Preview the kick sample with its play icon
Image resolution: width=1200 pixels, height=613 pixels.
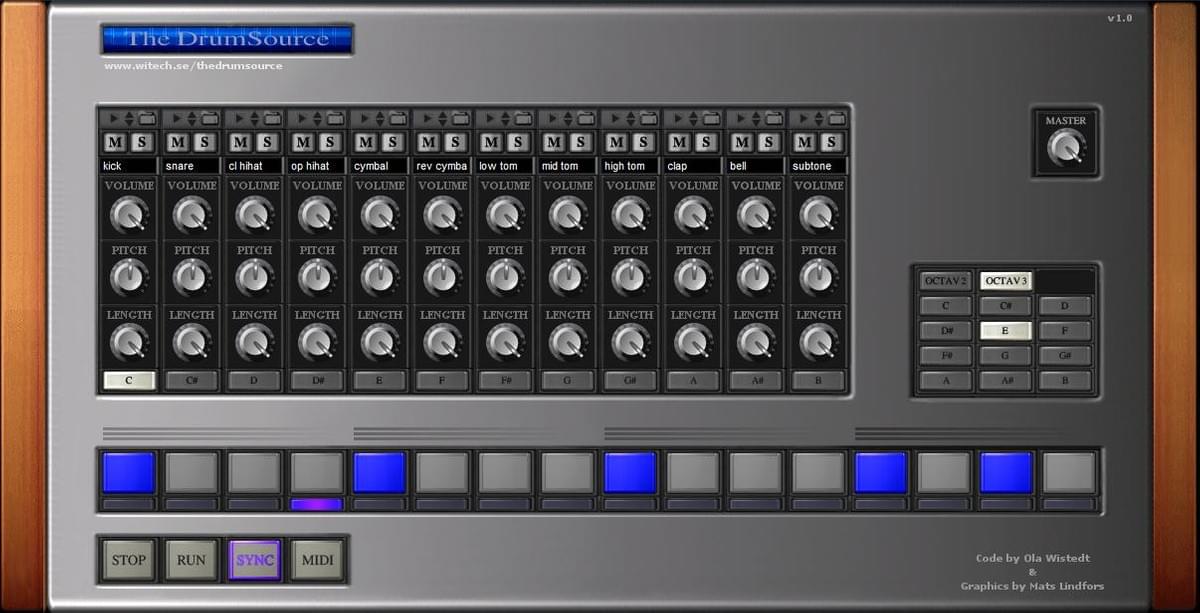[113, 117]
